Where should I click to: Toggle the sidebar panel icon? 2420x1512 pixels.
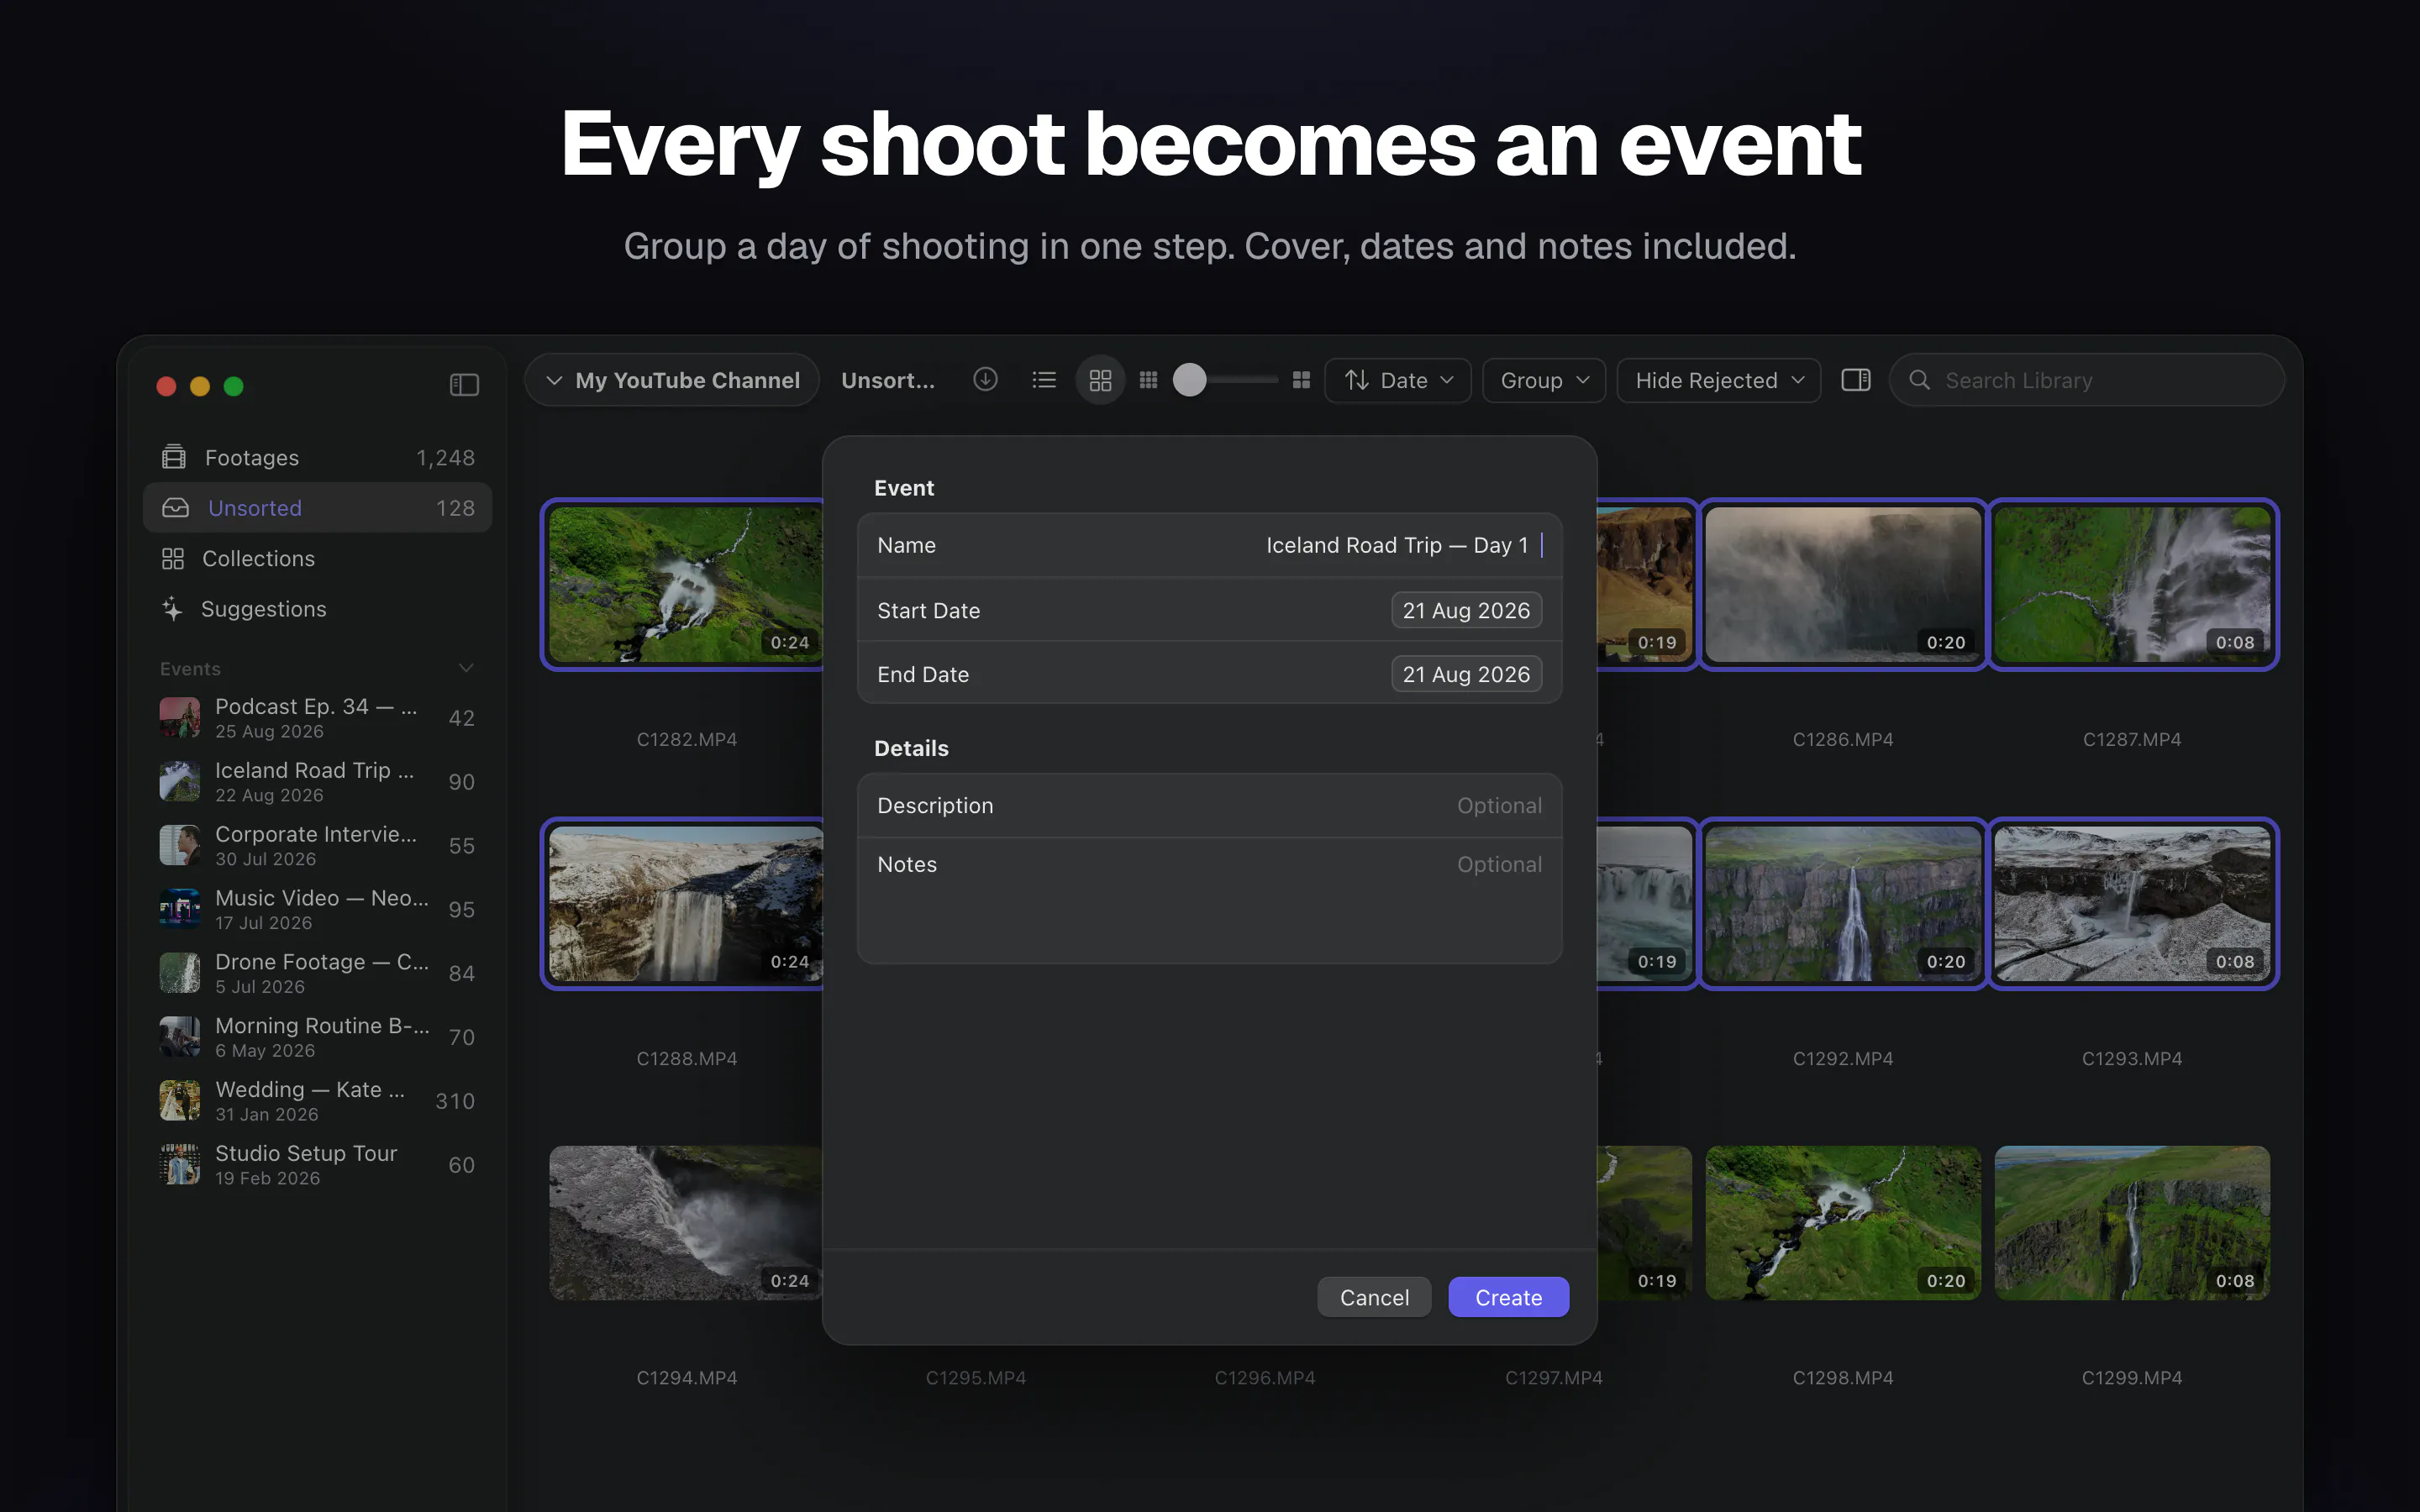pos(464,385)
